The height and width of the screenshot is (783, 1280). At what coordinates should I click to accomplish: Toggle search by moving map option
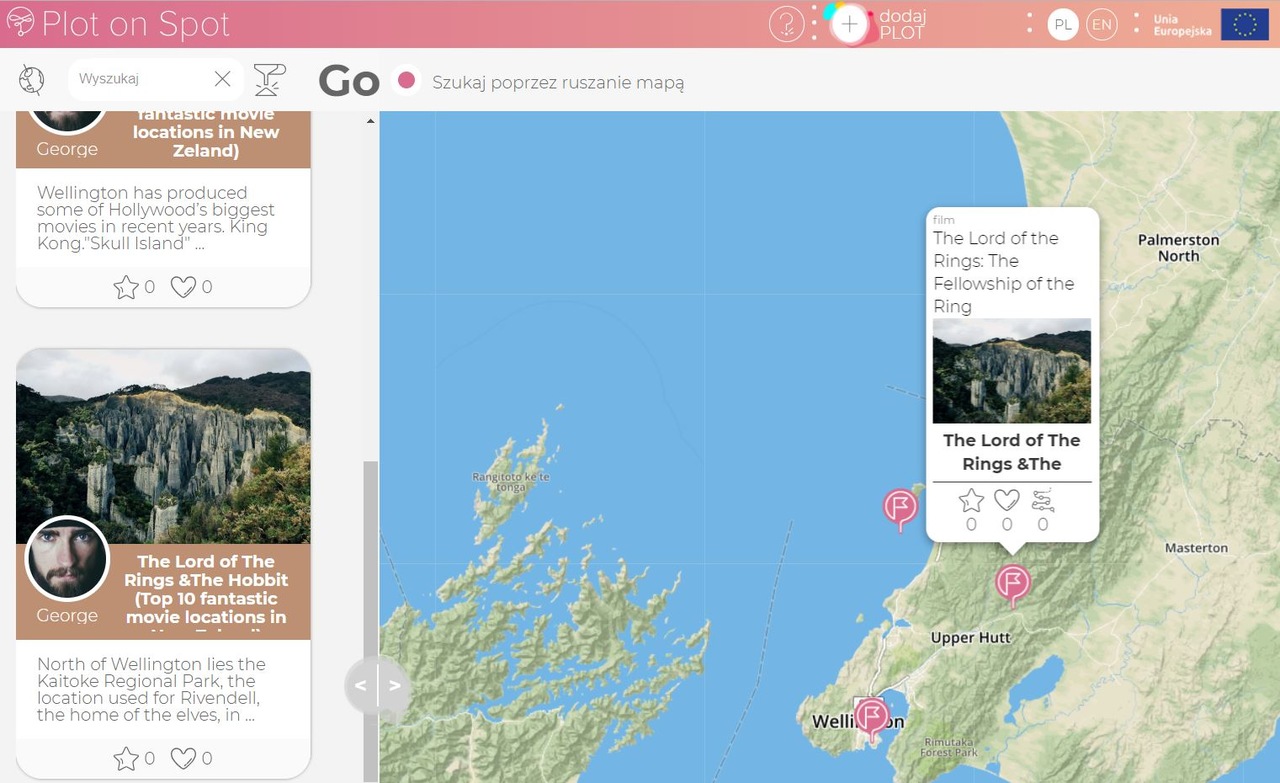coord(406,81)
